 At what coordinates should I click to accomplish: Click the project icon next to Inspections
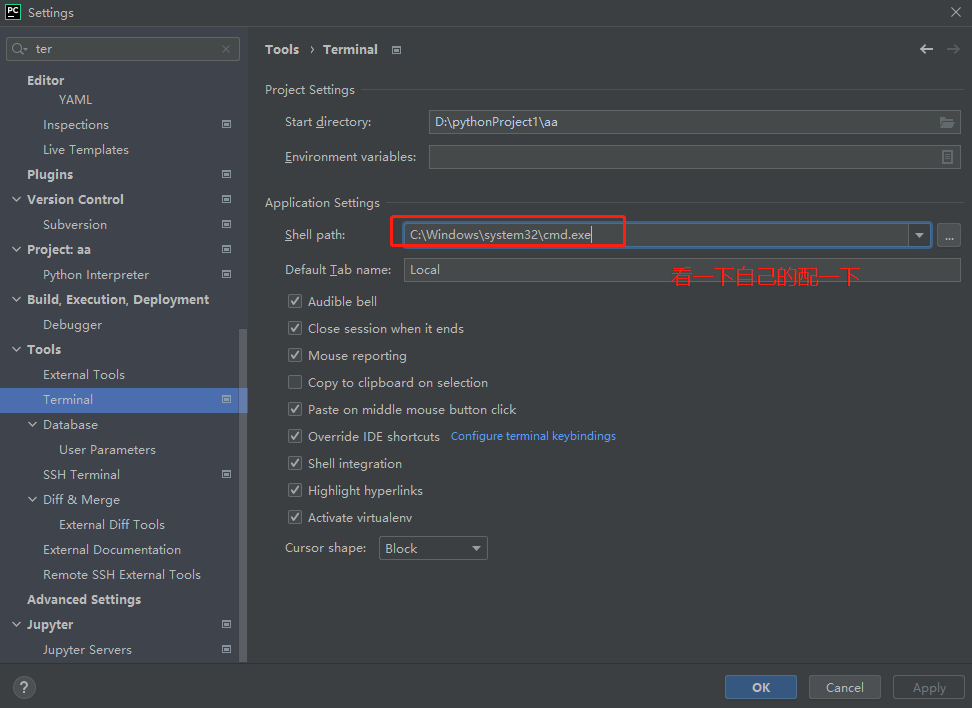coord(226,125)
